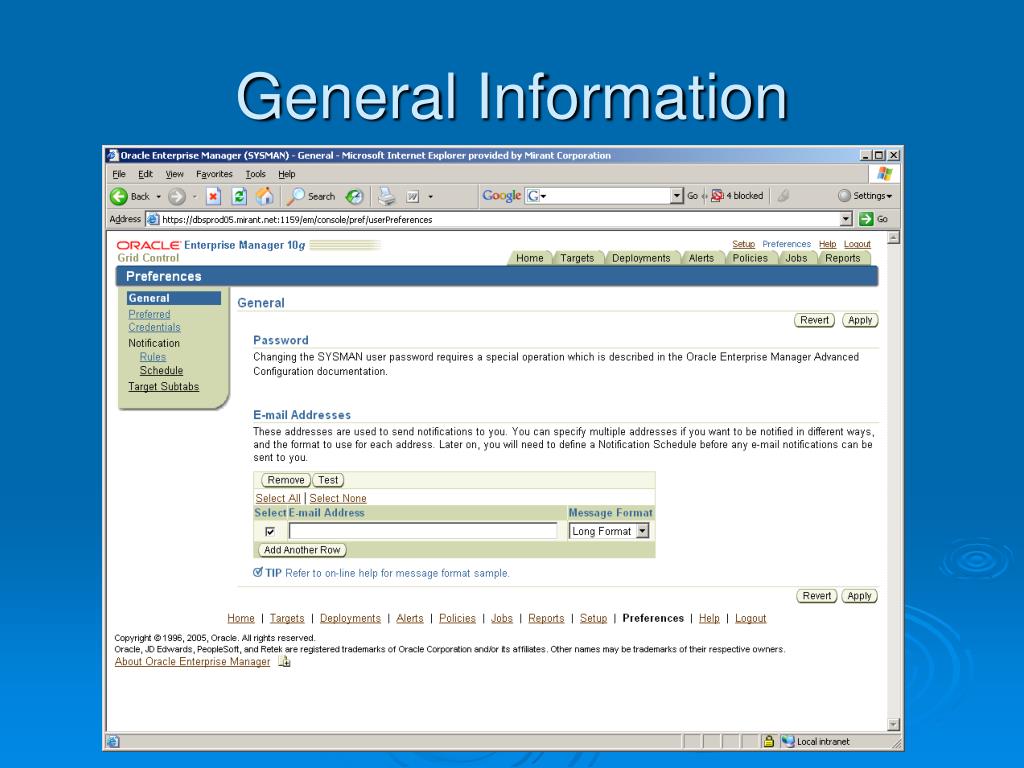The width and height of the screenshot is (1024, 768).
Task: Click the Home house icon in toolbar
Action: pyautogui.click(x=264, y=195)
